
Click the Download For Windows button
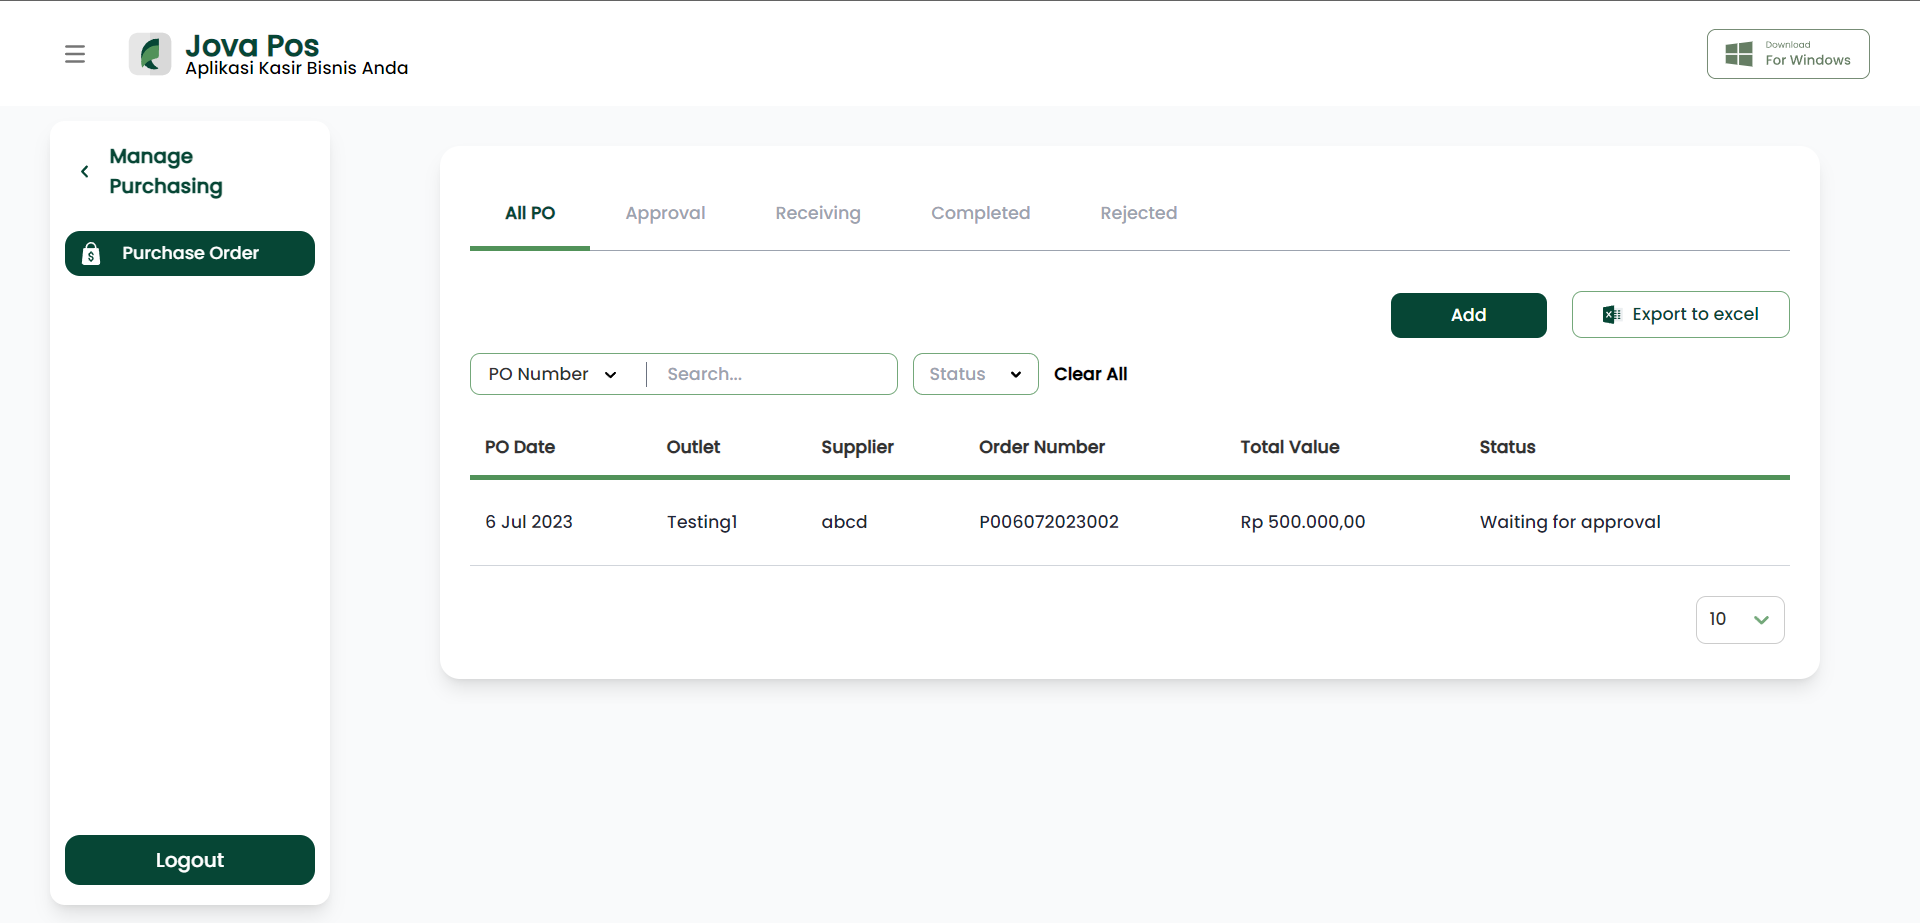coord(1788,54)
